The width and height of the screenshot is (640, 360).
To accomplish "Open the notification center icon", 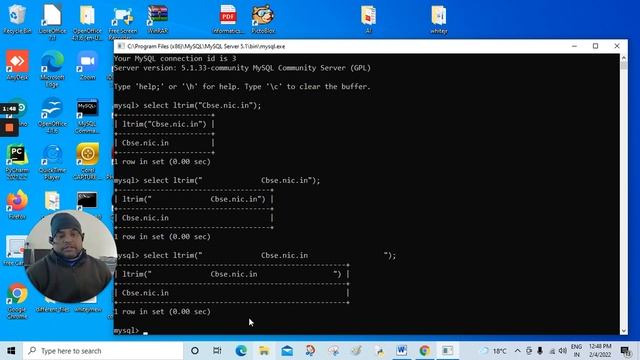I will [x=626, y=351].
